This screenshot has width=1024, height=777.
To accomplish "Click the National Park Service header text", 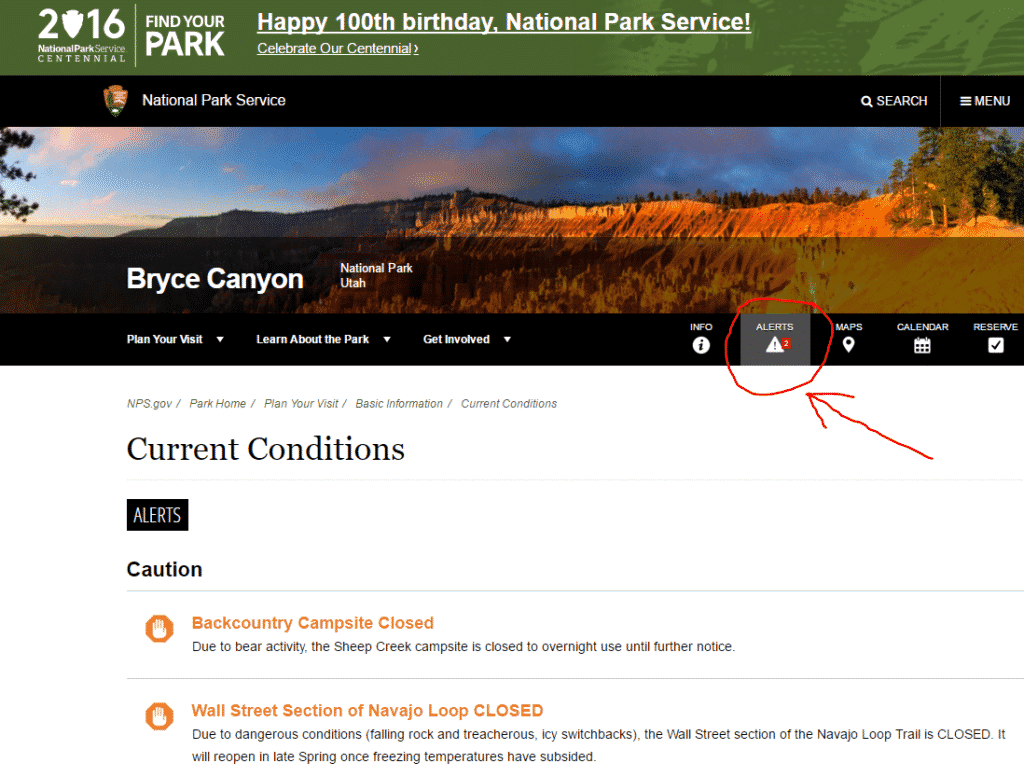I will pyautogui.click(x=214, y=101).
